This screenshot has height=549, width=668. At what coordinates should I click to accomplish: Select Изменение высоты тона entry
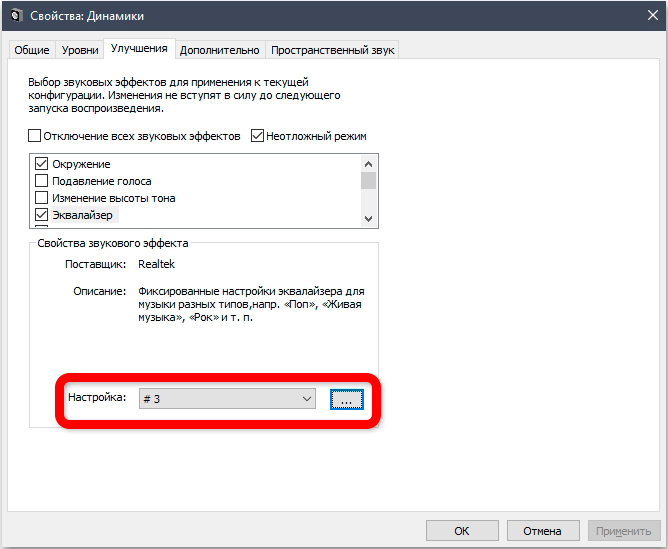pyautogui.click(x=114, y=198)
